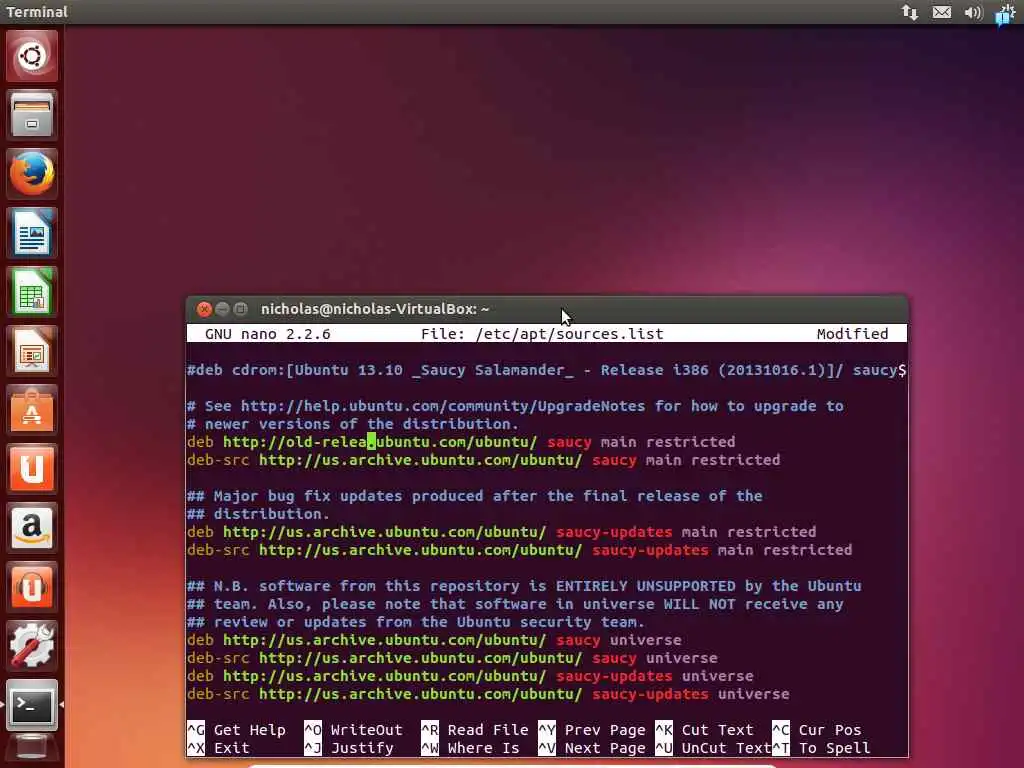This screenshot has width=1024, height=768.
Task: Maximize the terminal window
Action: [240, 309]
